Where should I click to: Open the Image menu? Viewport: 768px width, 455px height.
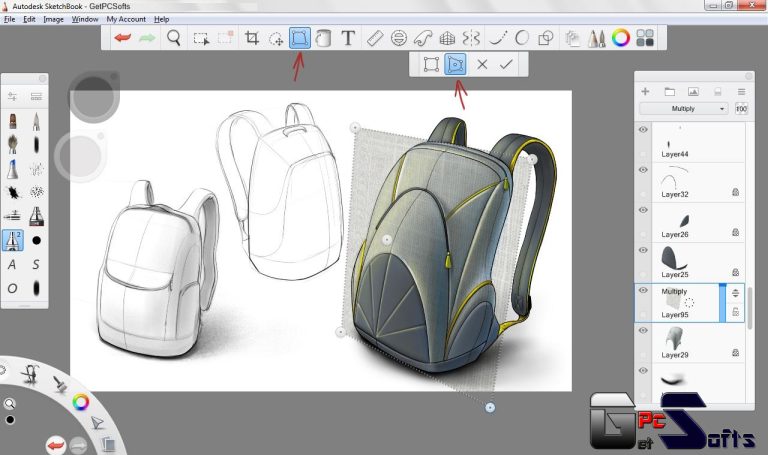pyautogui.click(x=53, y=19)
